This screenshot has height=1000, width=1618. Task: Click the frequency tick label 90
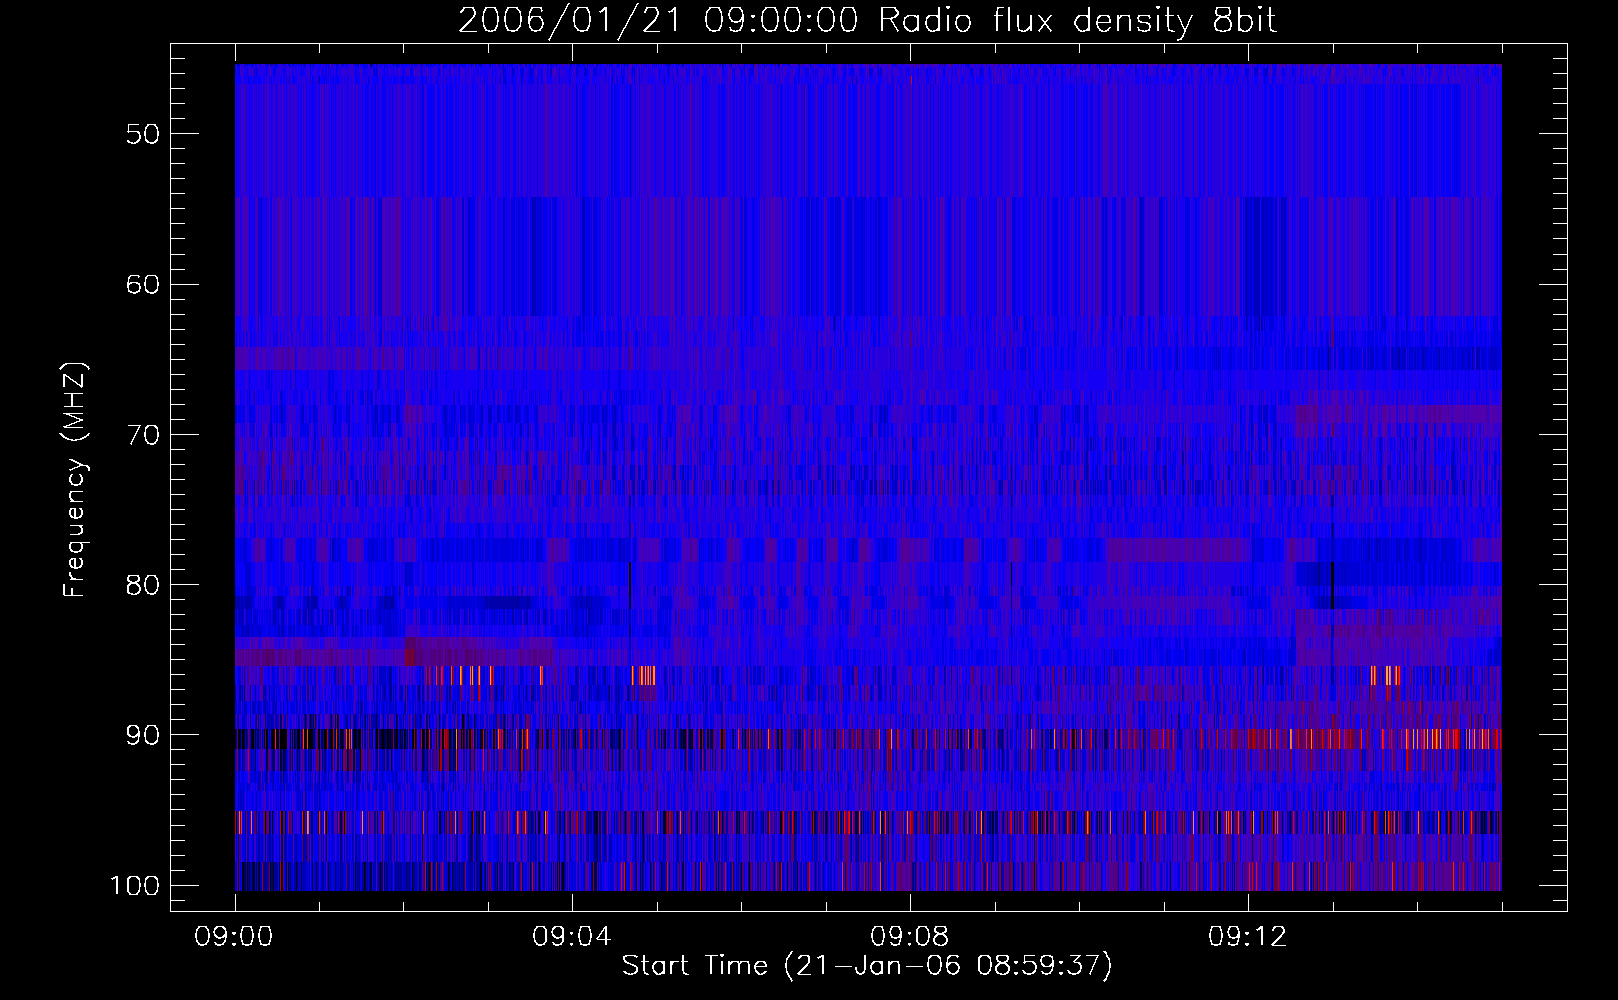pyautogui.click(x=143, y=735)
